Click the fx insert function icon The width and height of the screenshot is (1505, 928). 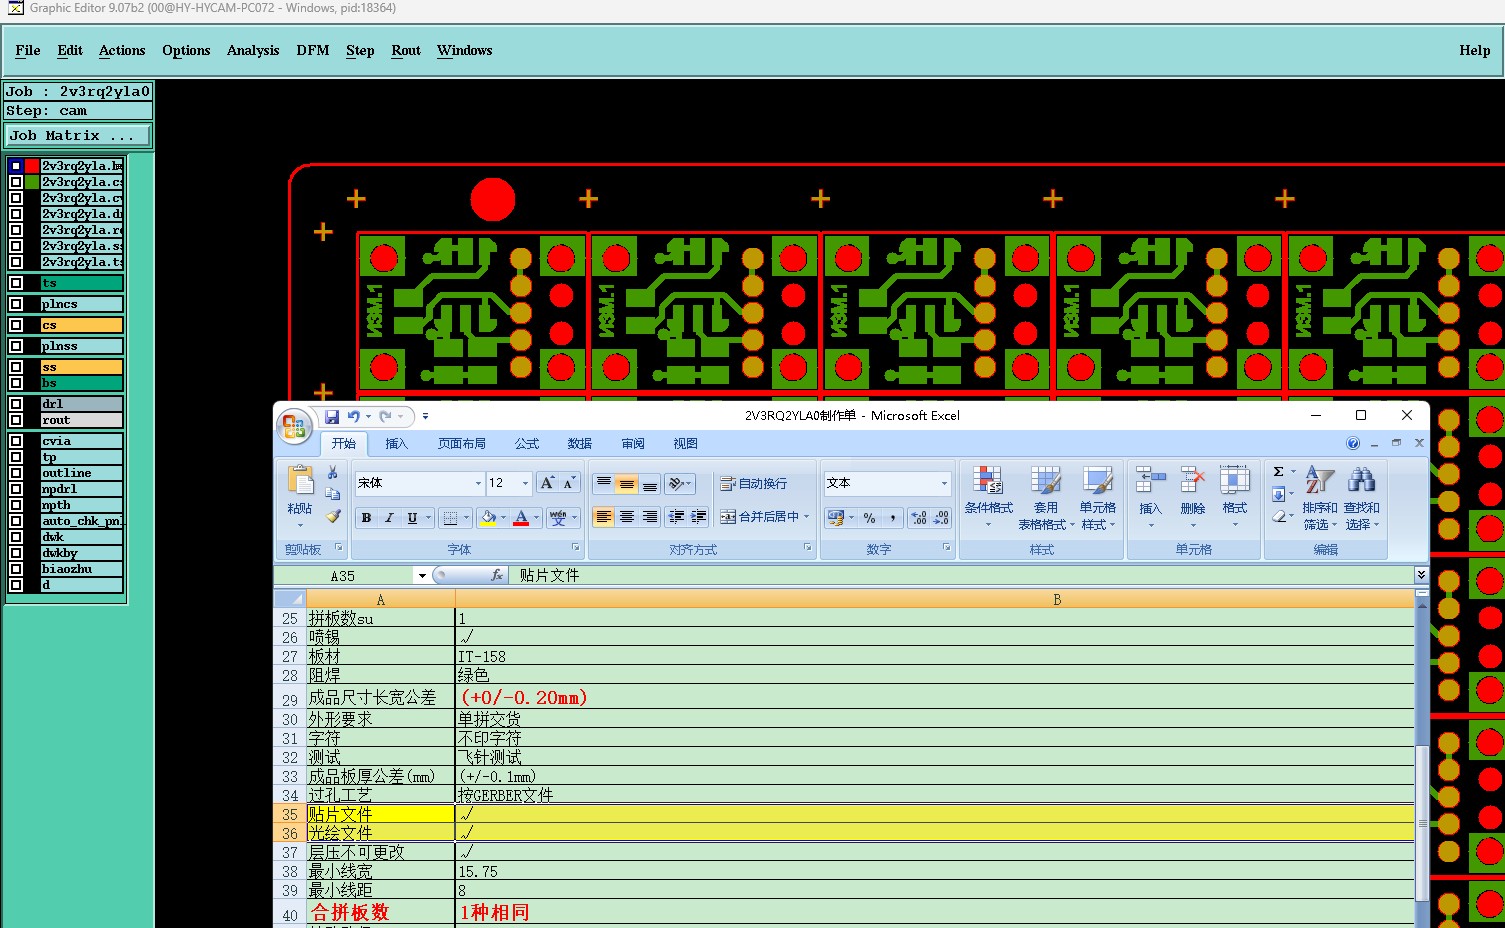[x=497, y=575]
